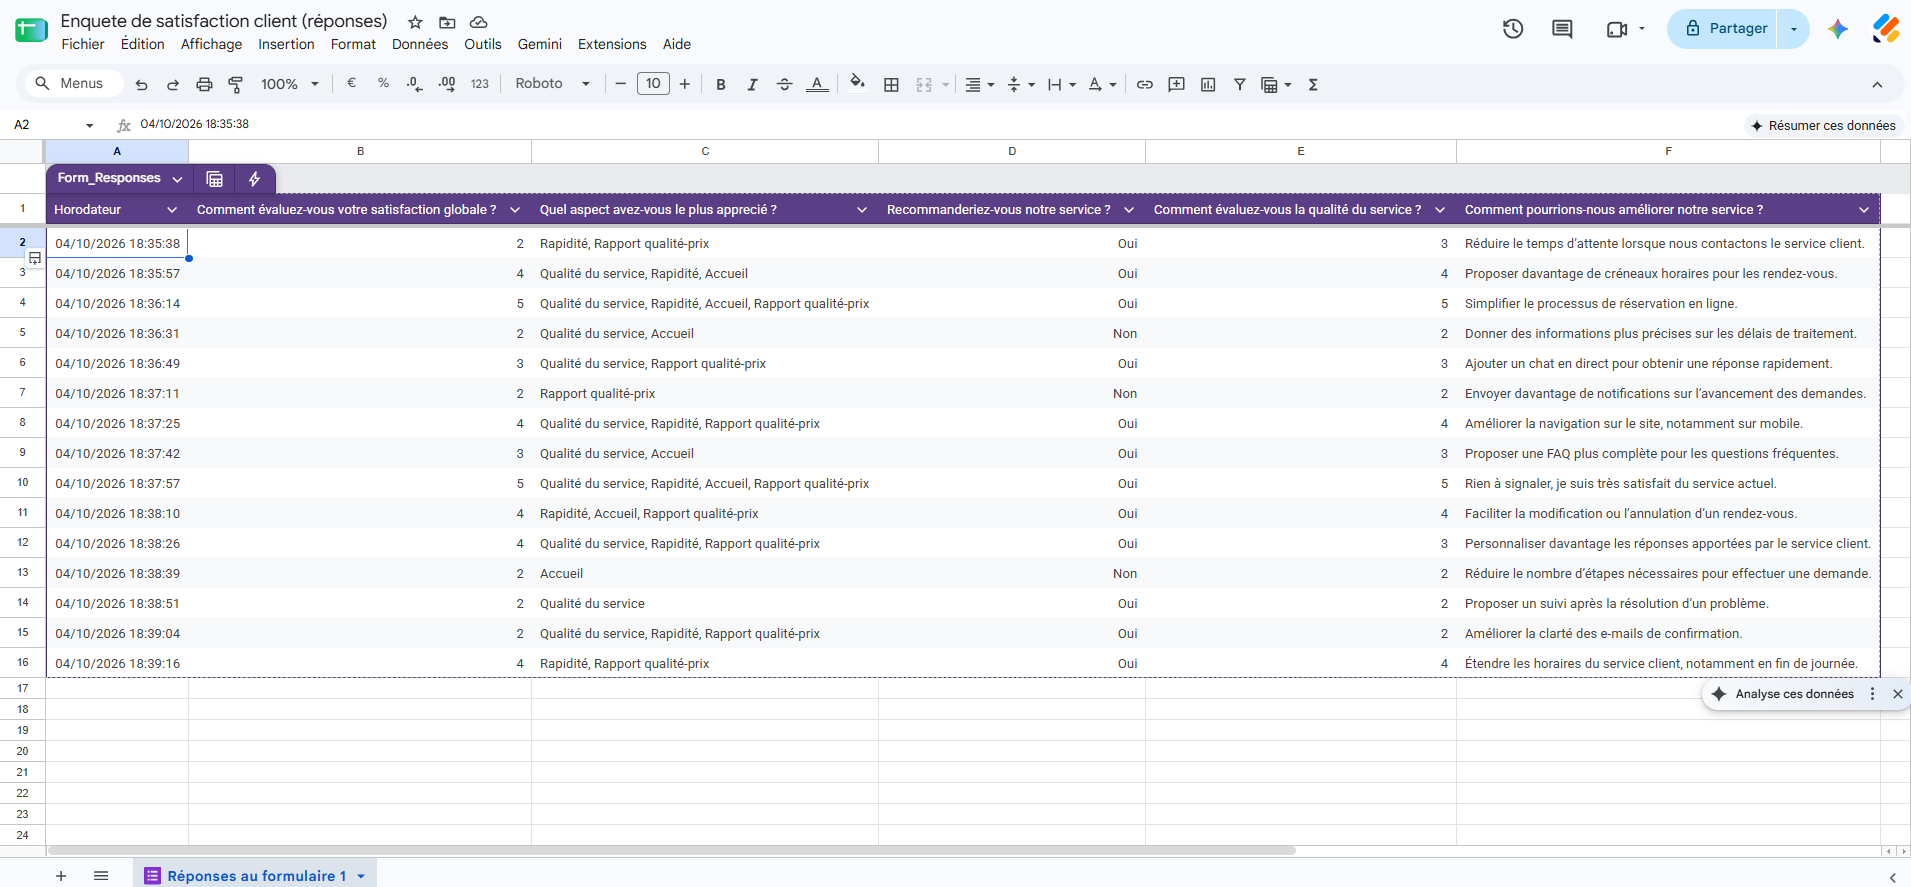Open the Extensions menu
This screenshot has height=887, width=1911.
[612, 44]
